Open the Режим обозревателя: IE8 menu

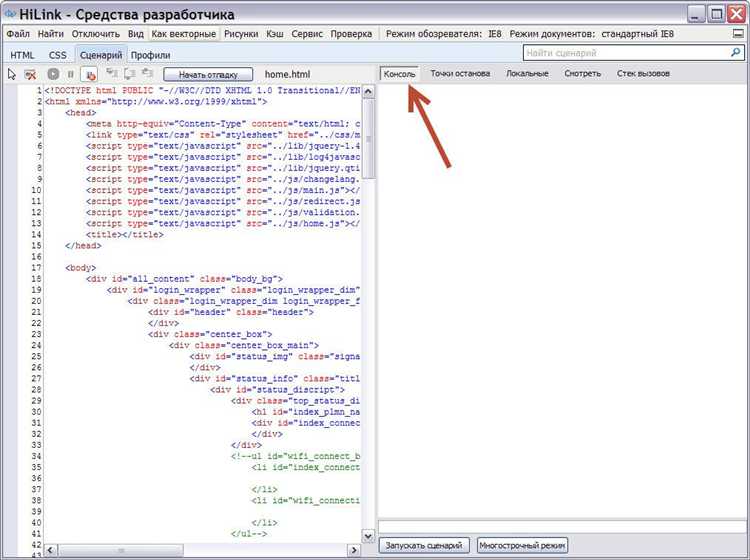(x=443, y=34)
